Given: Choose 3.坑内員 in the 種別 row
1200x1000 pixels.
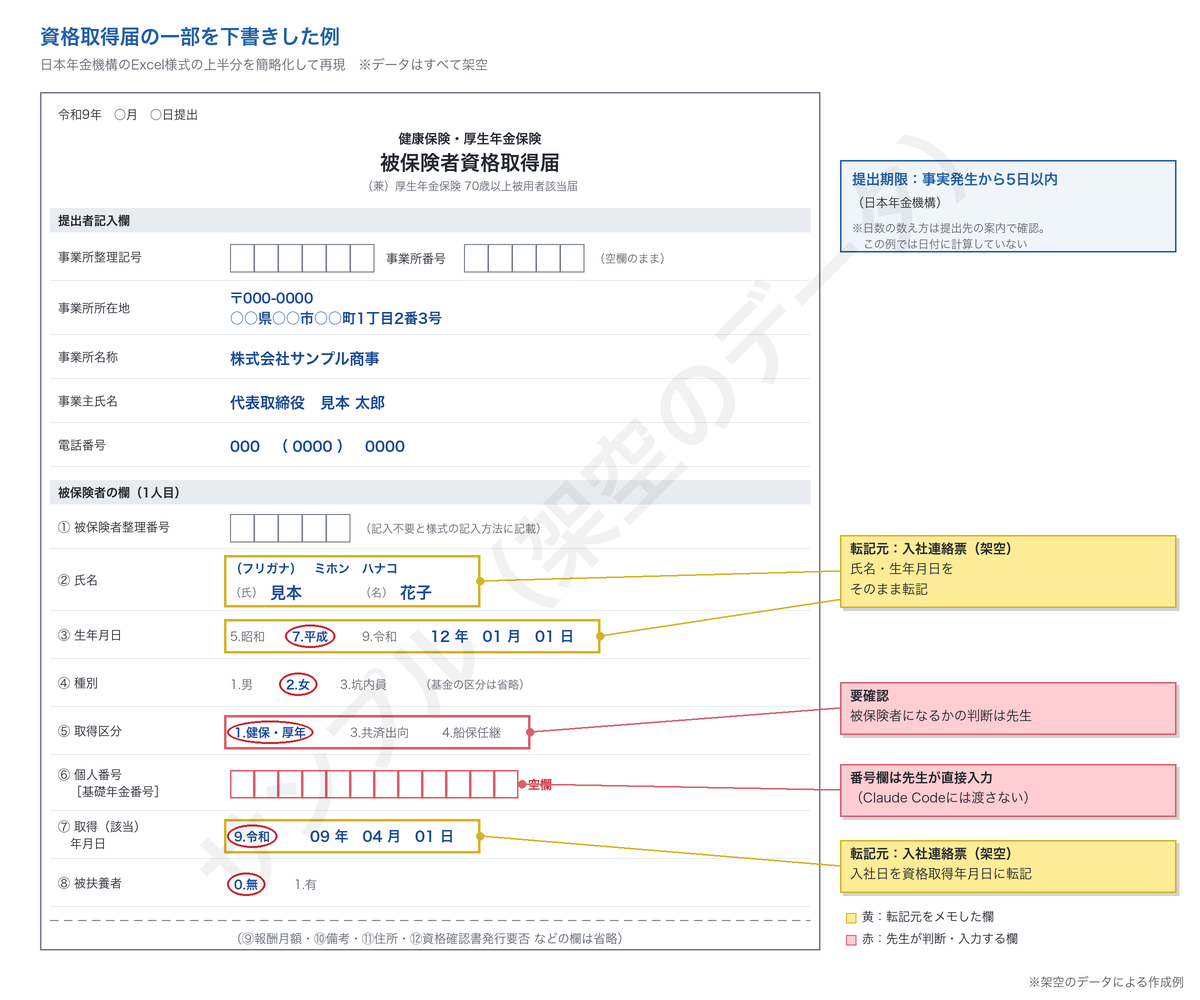Looking at the screenshot, I should point(363,685).
